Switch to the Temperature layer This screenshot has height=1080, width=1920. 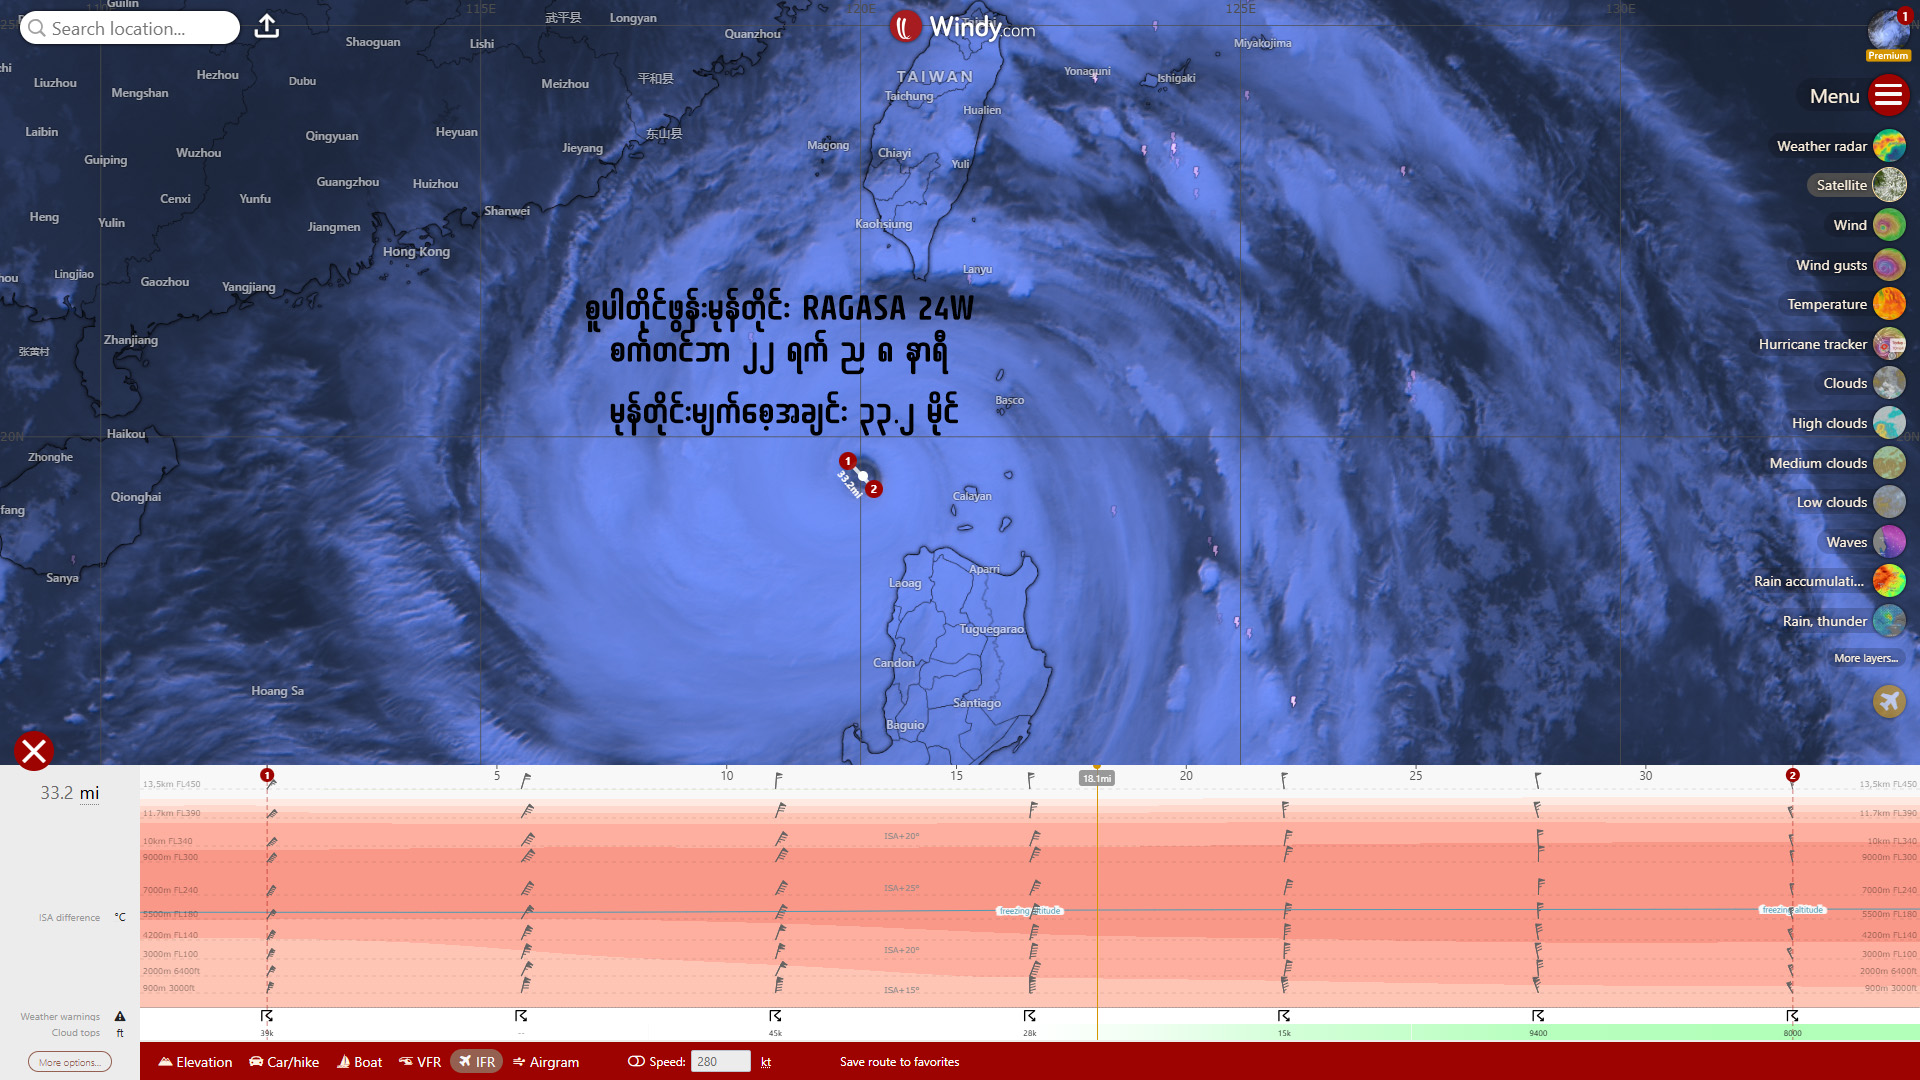tap(1888, 304)
